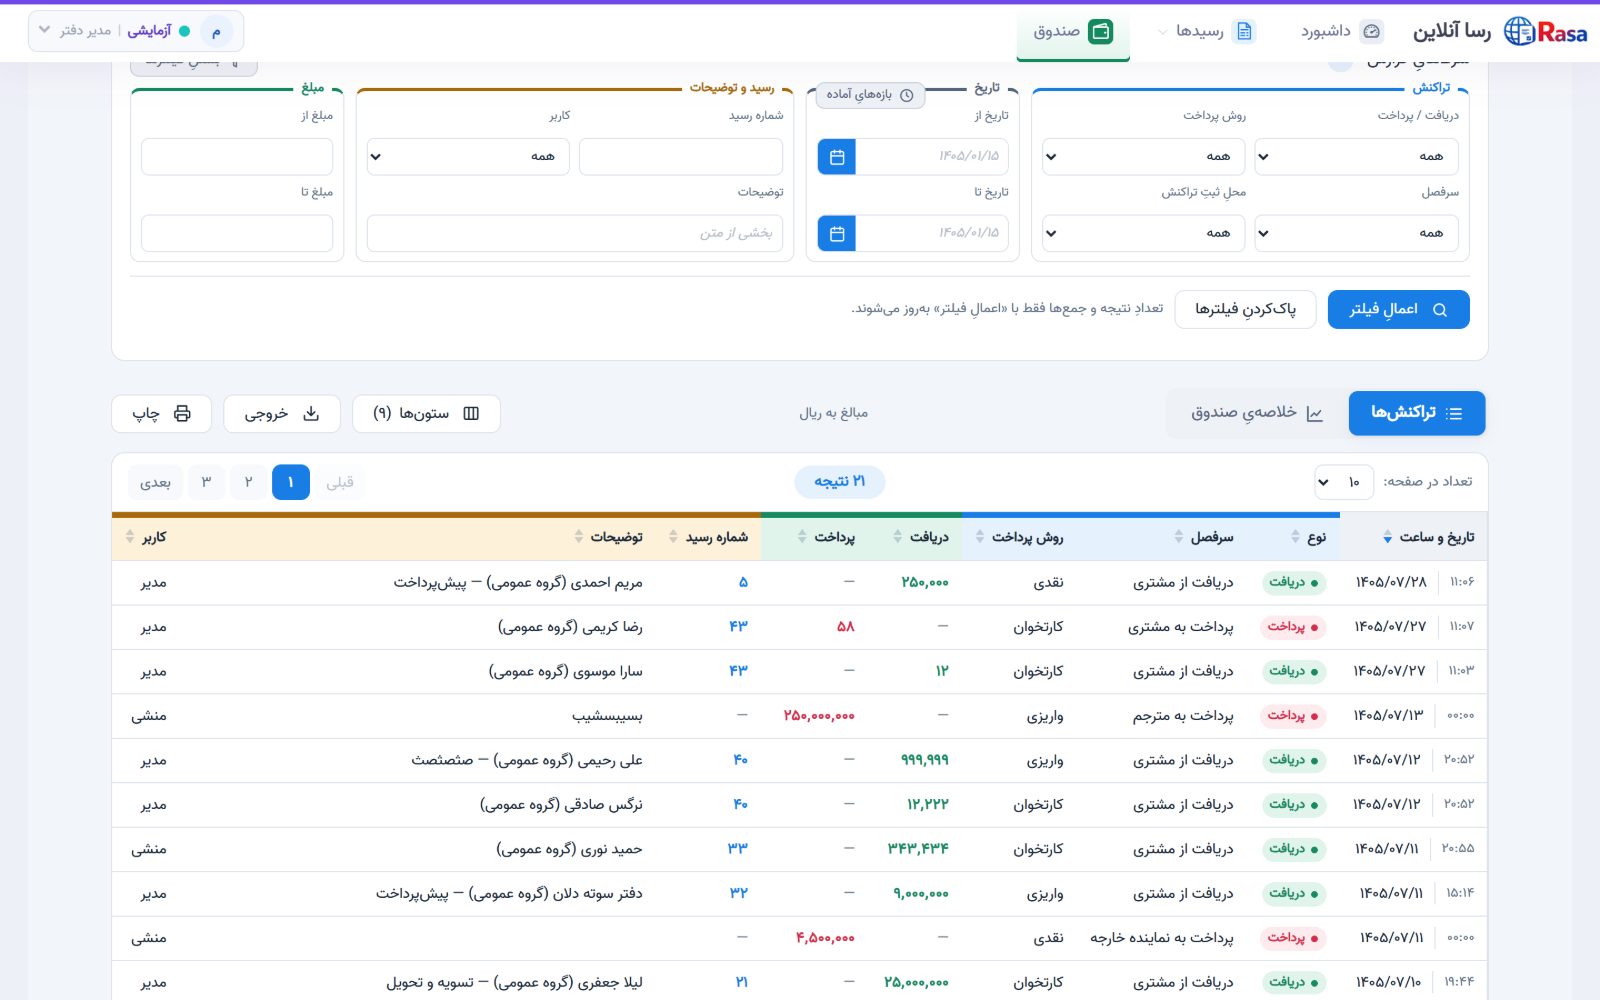The width and height of the screenshot is (1600, 1000).
Task: Sort by سرفصل column
Action: tap(1204, 538)
